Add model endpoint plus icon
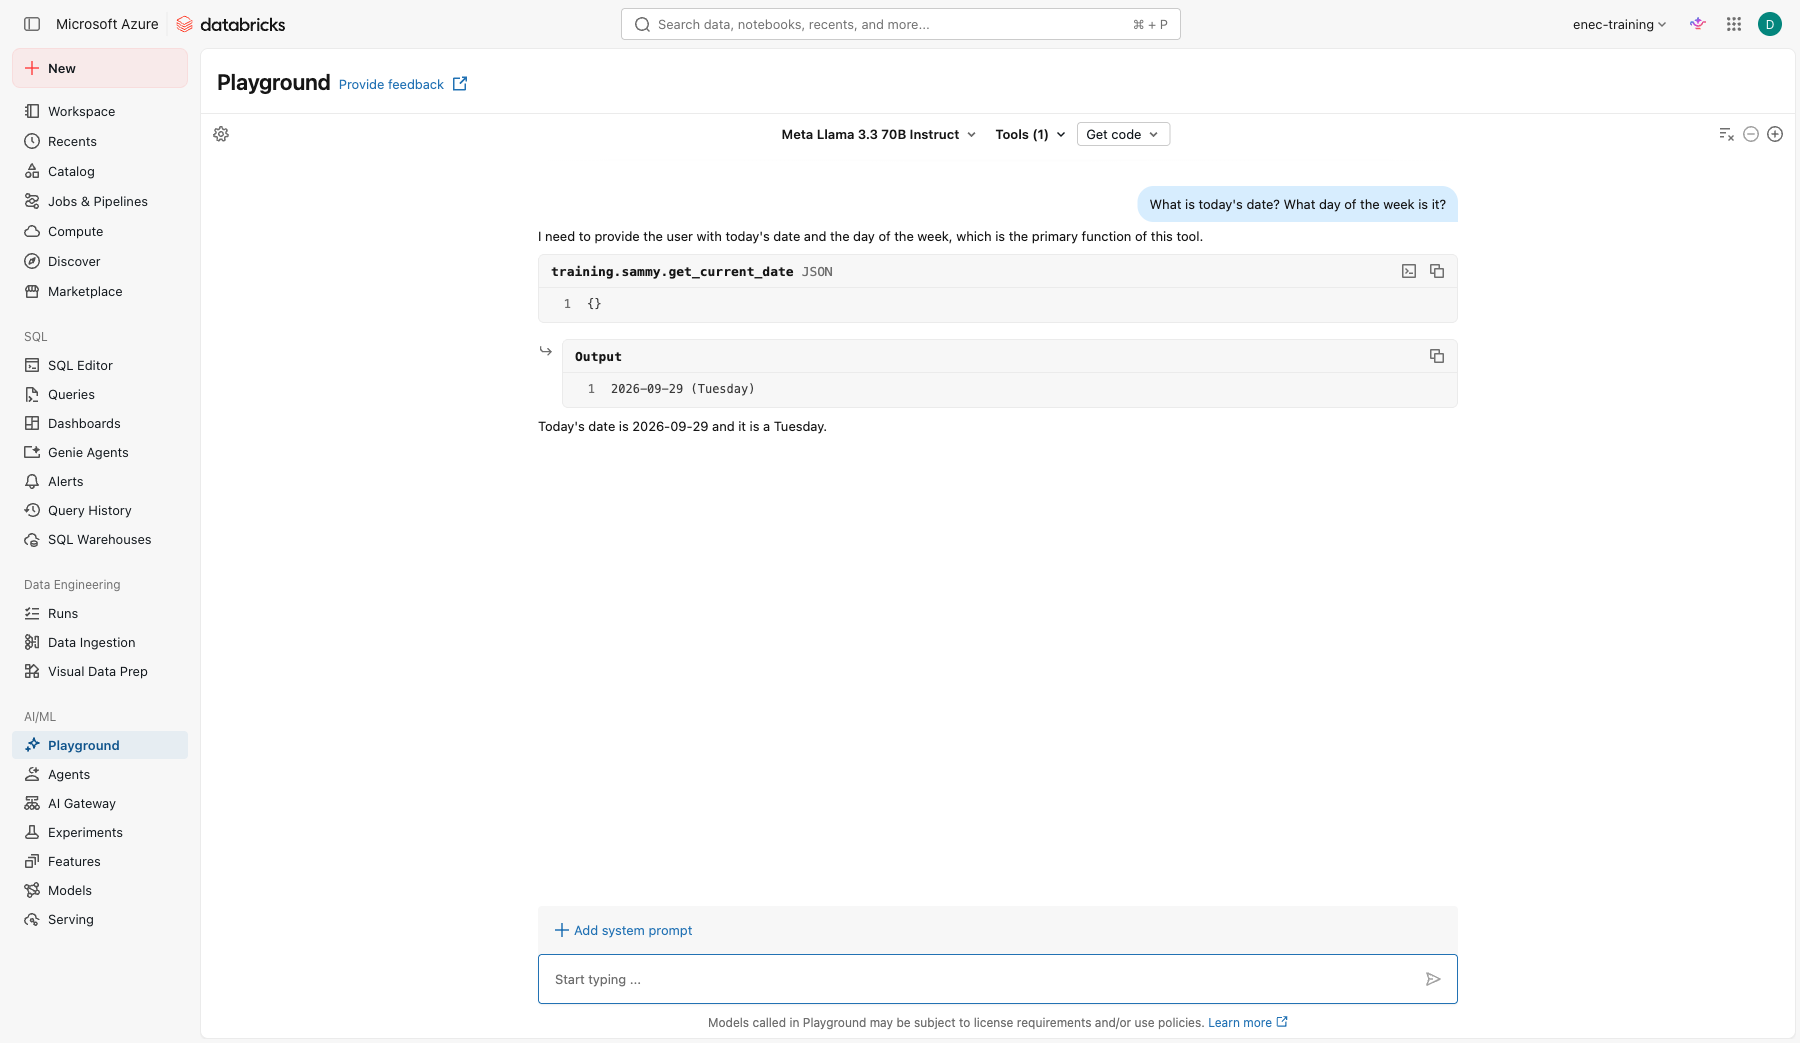Screen dimensions: 1800x1043 point(1775,134)
